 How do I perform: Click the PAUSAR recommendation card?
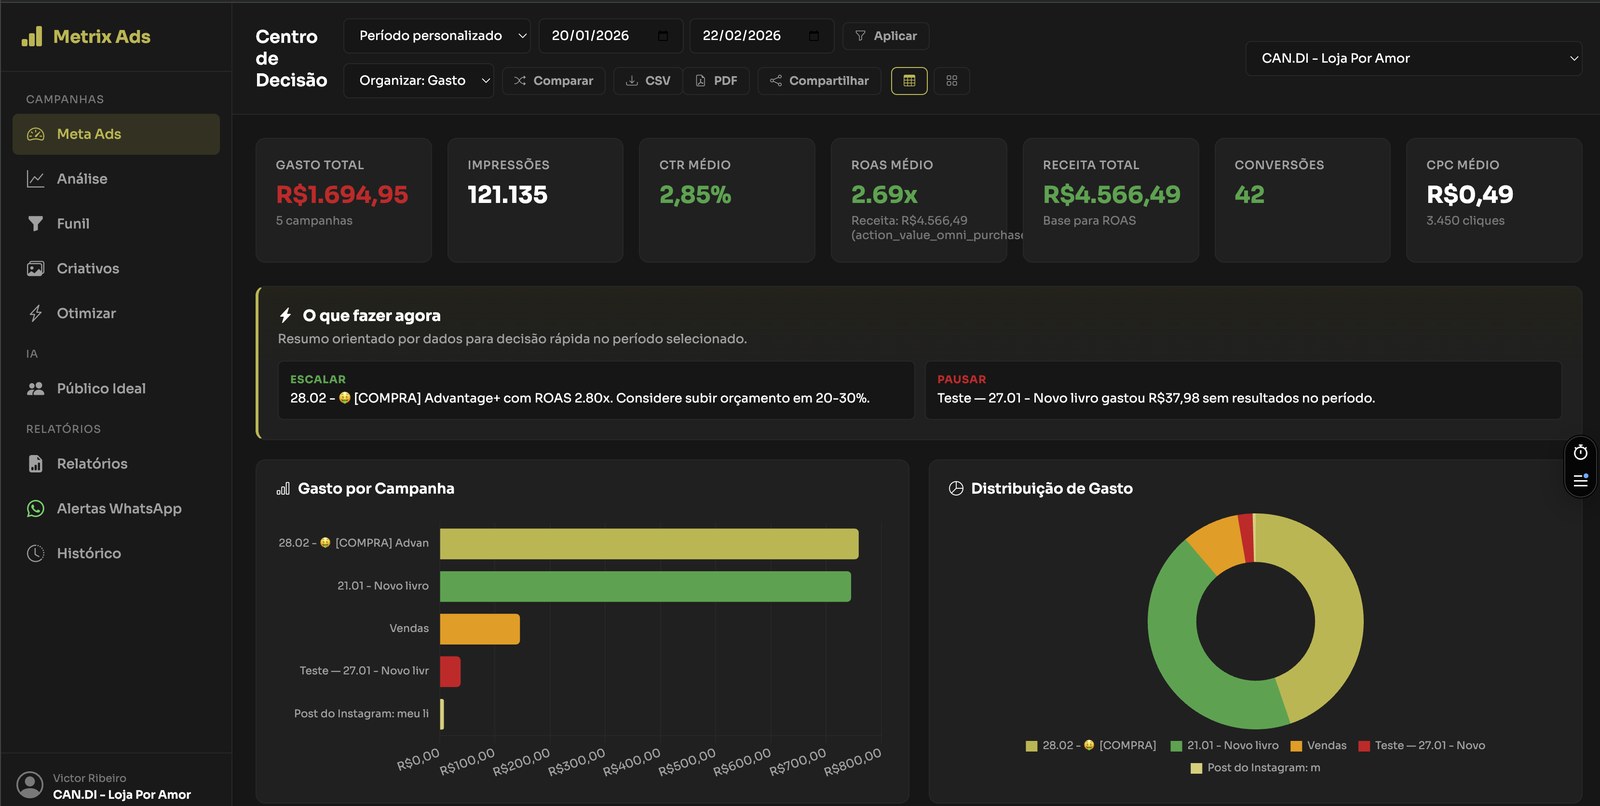click(1243, 390)
